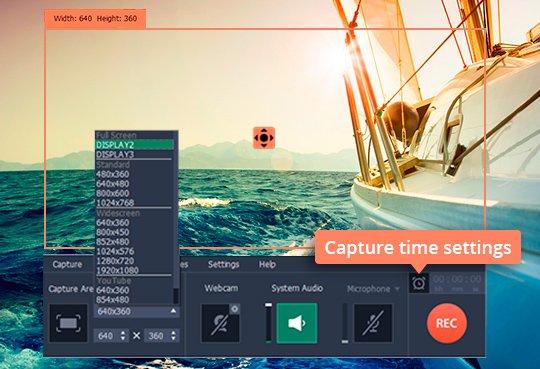Mute the System Audio speaker button

click(x=297, y=323)
